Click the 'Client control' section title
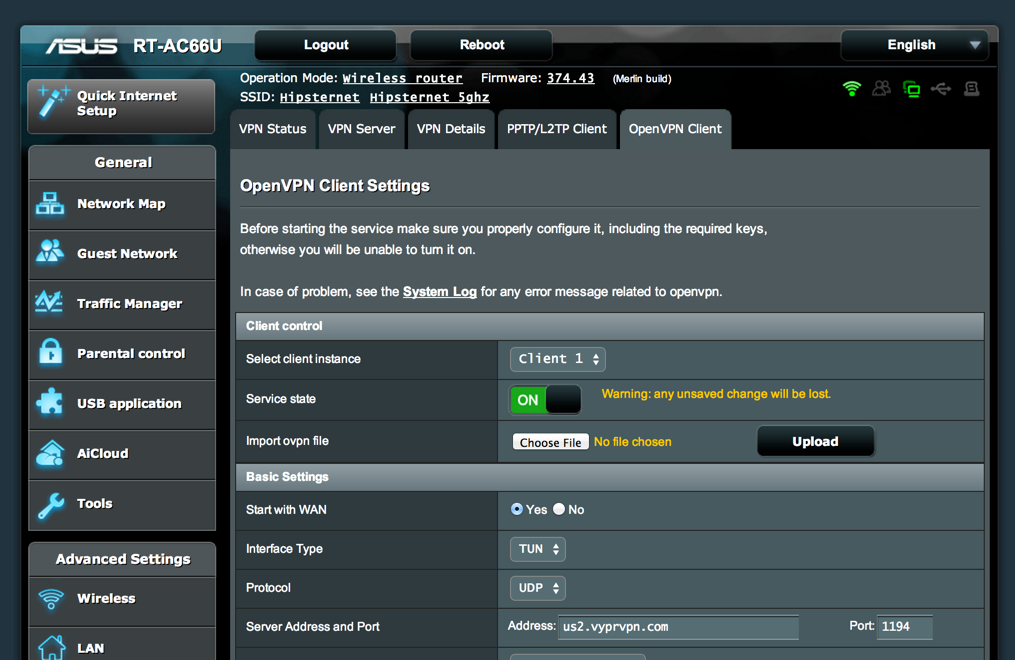1015x660 pixels. pos(284,326)
